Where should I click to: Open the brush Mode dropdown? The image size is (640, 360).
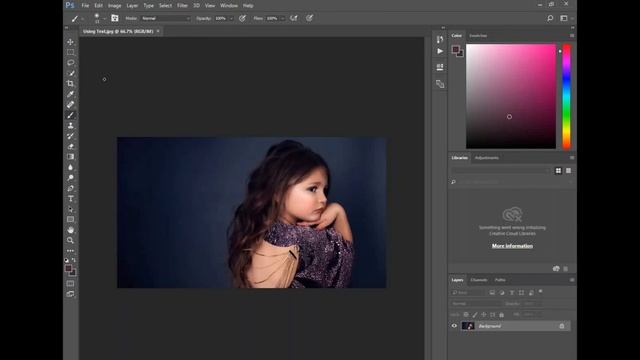click(x=165, y=18)
